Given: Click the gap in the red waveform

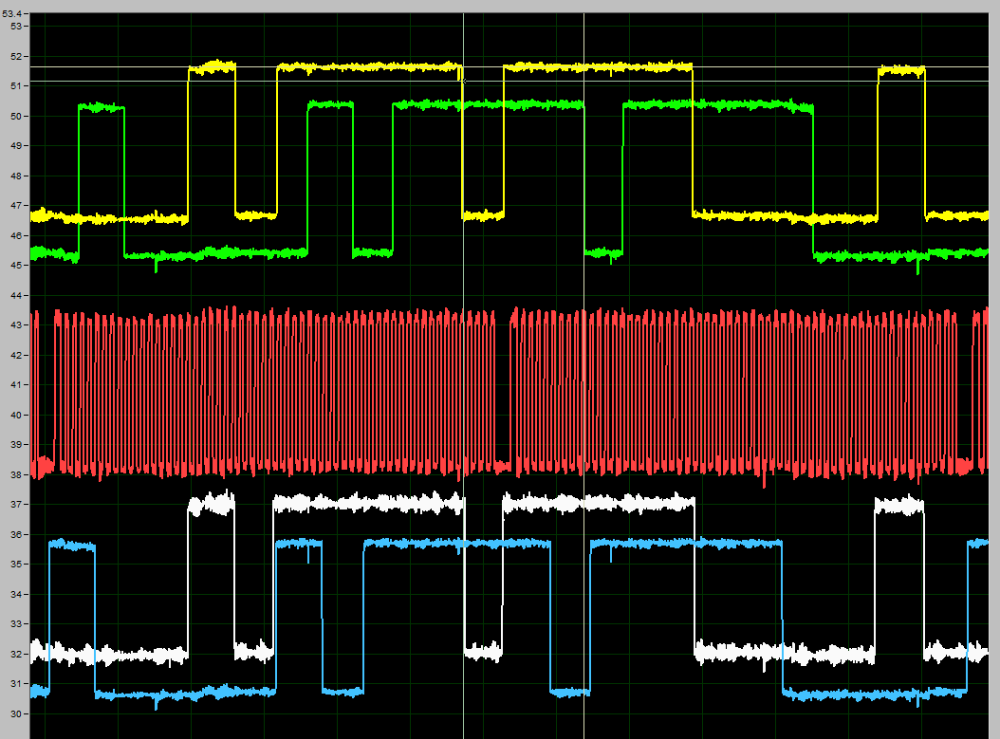Looking at the screenshot, I should tap(502, 390).
